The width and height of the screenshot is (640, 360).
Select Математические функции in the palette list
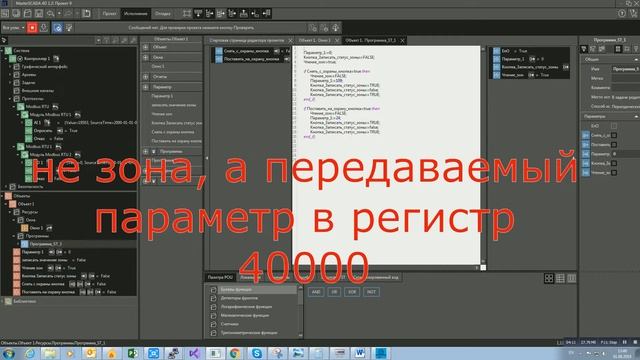tap(244, 316)
